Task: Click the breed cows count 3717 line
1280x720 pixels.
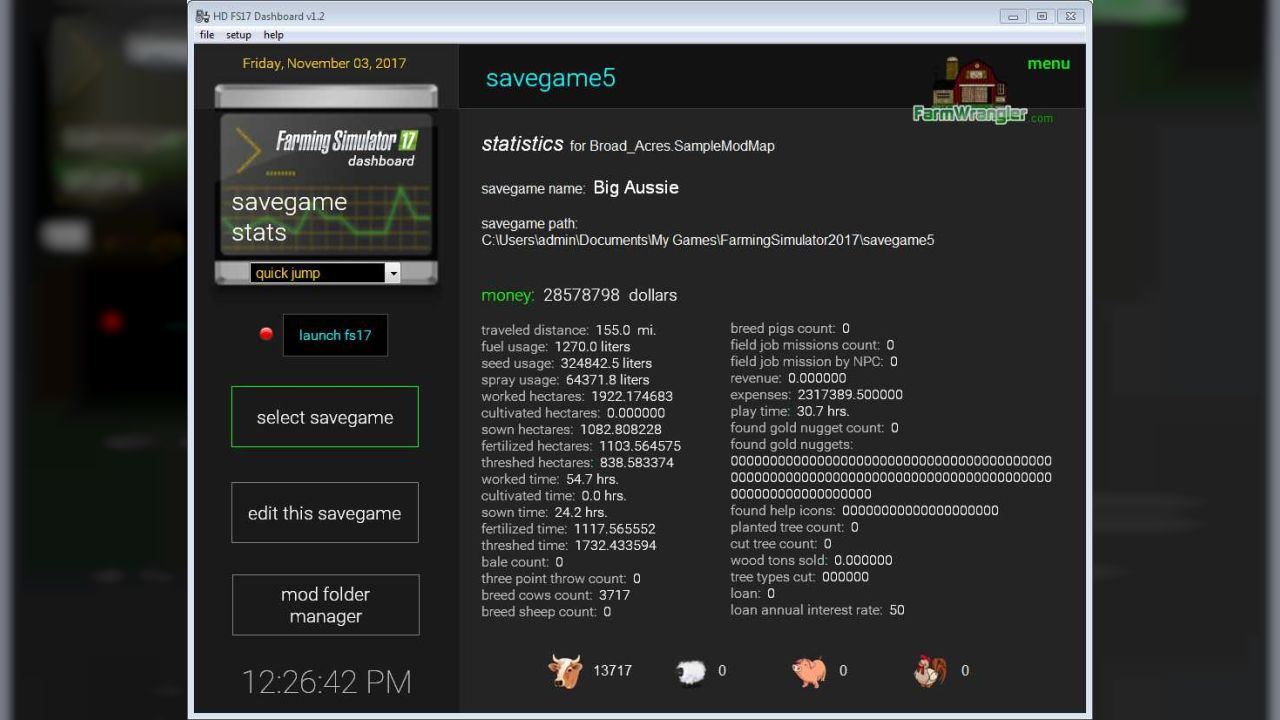Action: (556, 595)
